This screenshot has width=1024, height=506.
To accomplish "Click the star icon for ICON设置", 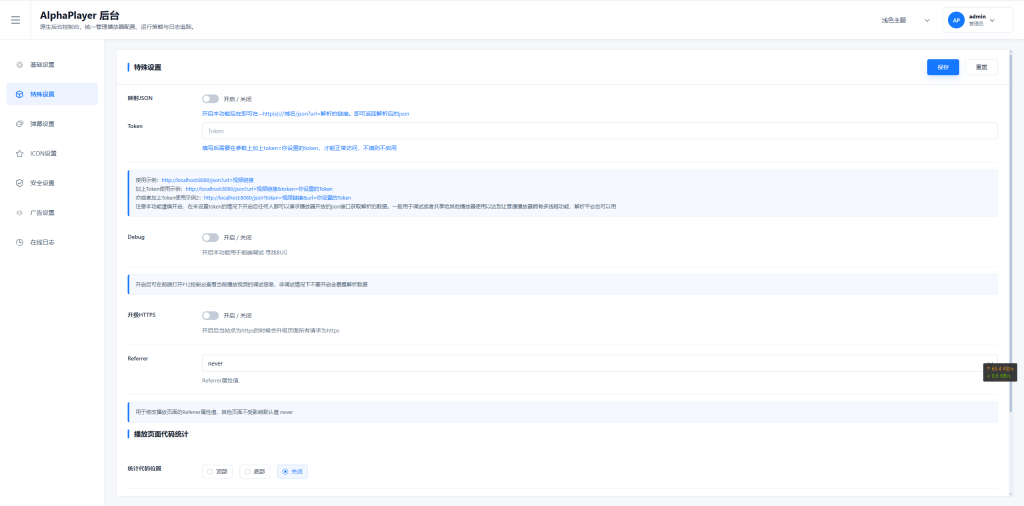I will [20, 153].
